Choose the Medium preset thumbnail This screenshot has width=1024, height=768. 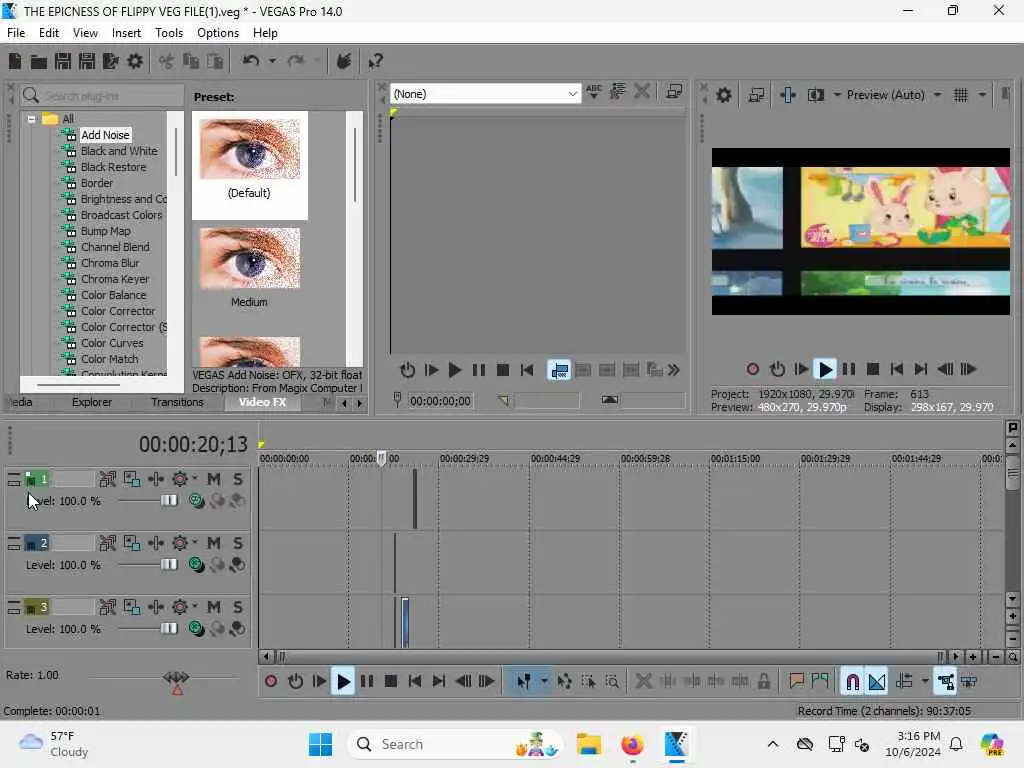pyautogui.click(x=249, y=259)
